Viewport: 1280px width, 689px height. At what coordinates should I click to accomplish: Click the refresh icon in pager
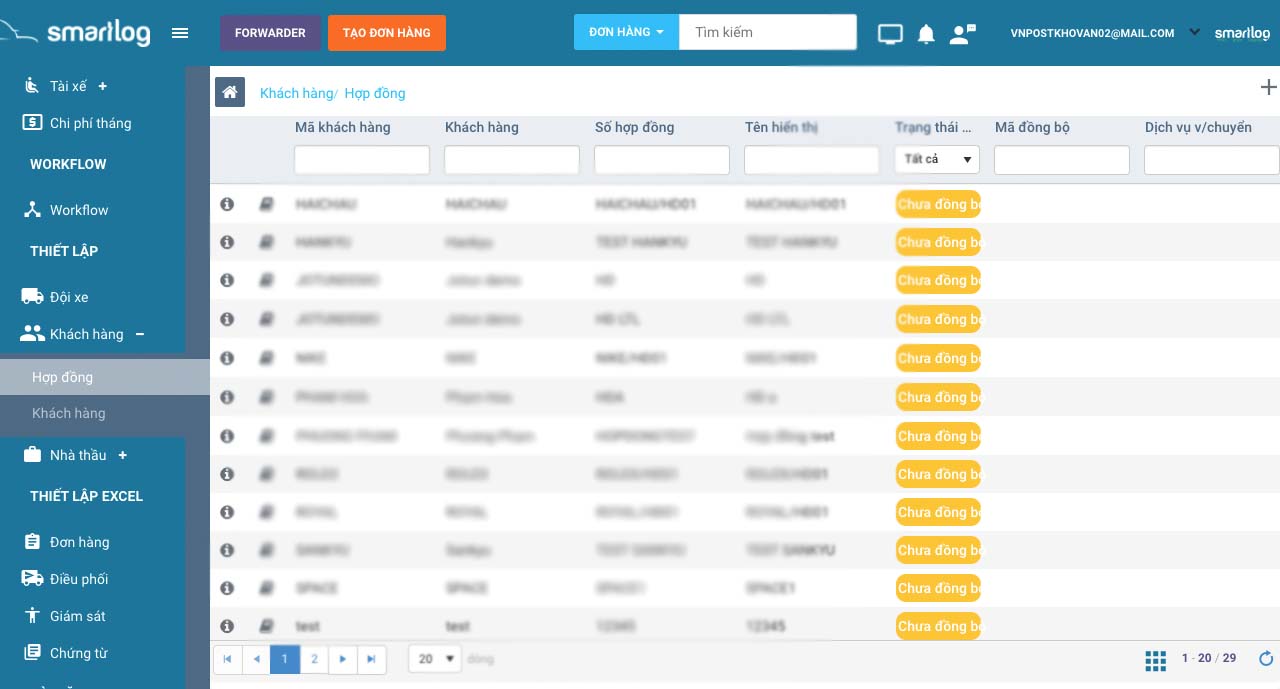pos(1266,658)
